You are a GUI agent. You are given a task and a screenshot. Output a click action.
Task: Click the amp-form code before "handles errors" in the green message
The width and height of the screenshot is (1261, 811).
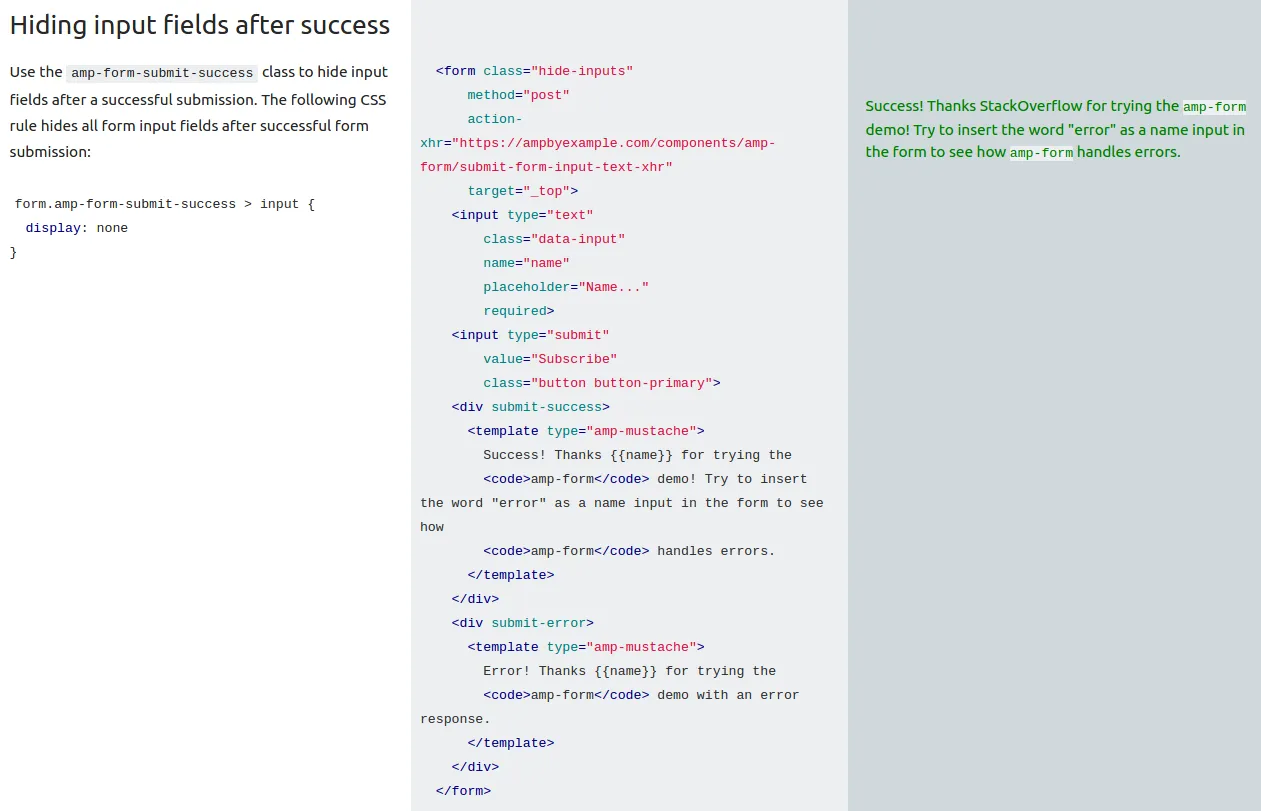click(x=1041, y=153)
